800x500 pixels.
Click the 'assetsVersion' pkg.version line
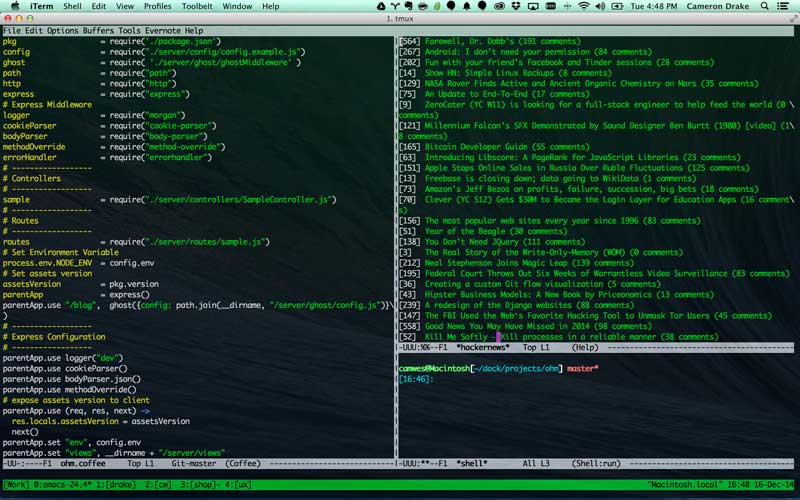pyautogui.click(x=81, y=284)
